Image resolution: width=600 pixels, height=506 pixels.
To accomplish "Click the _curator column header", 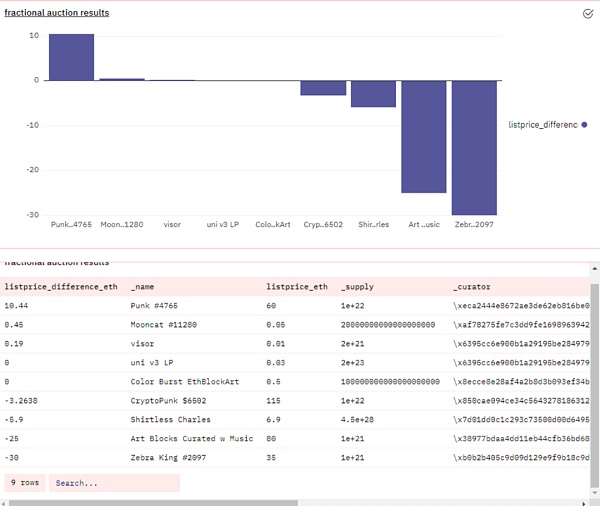I will pyautogui.click(x=471, y=286).
